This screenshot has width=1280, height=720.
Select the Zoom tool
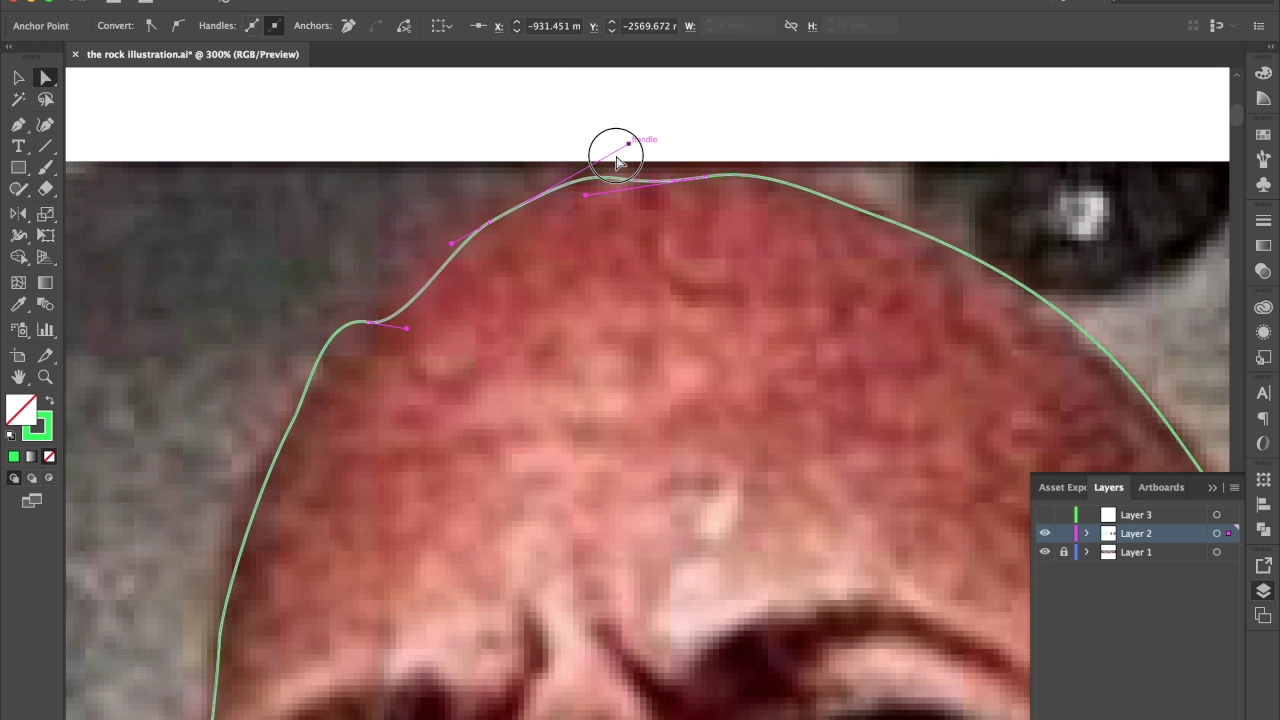(x=45, y=377)
